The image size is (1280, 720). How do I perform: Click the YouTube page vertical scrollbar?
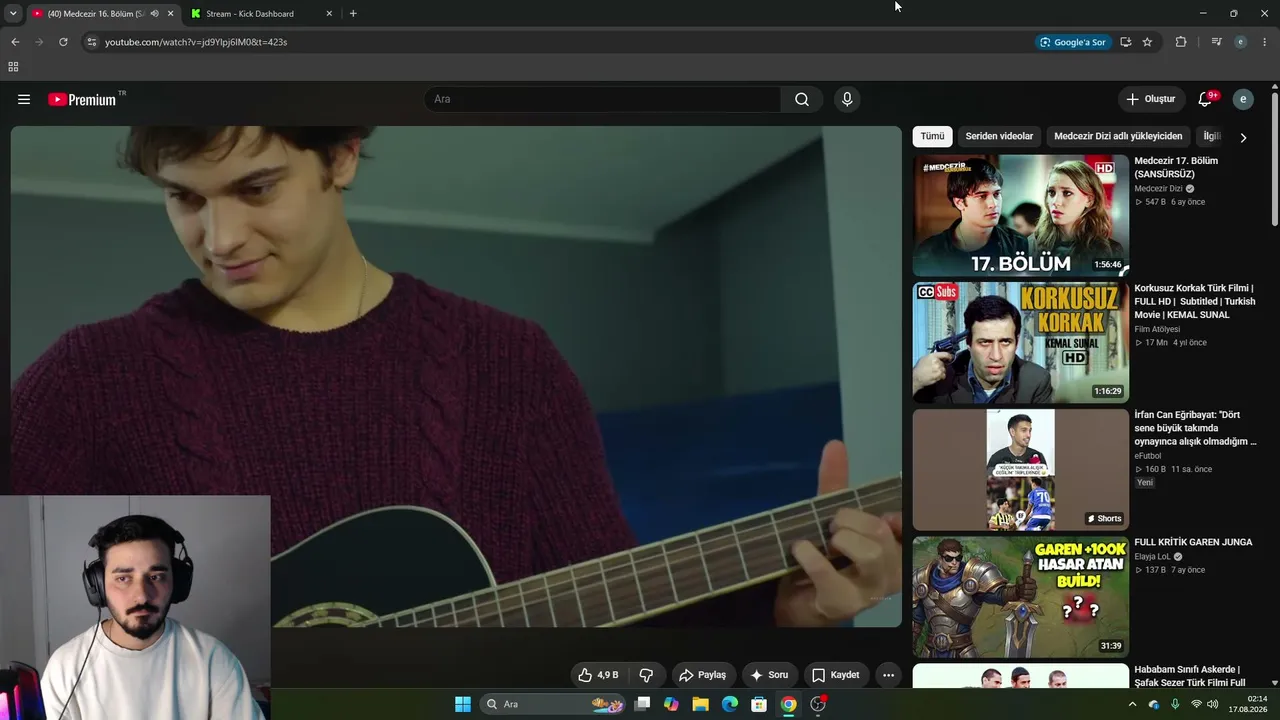tap(1275, 160)
